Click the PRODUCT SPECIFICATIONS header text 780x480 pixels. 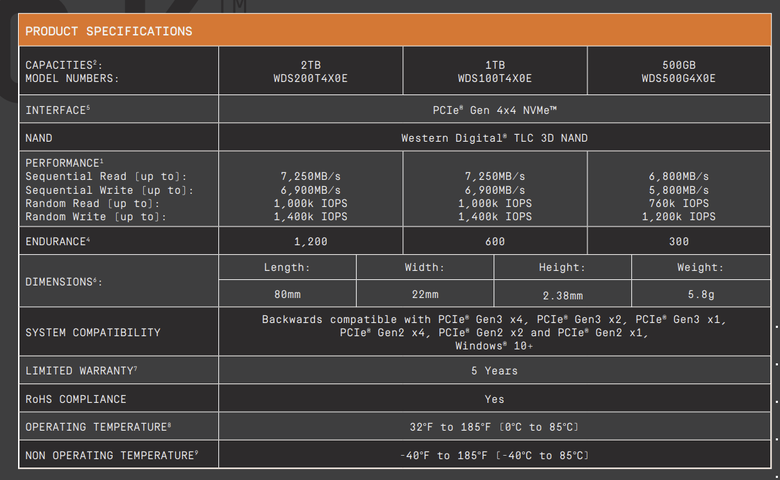[108, 31]
